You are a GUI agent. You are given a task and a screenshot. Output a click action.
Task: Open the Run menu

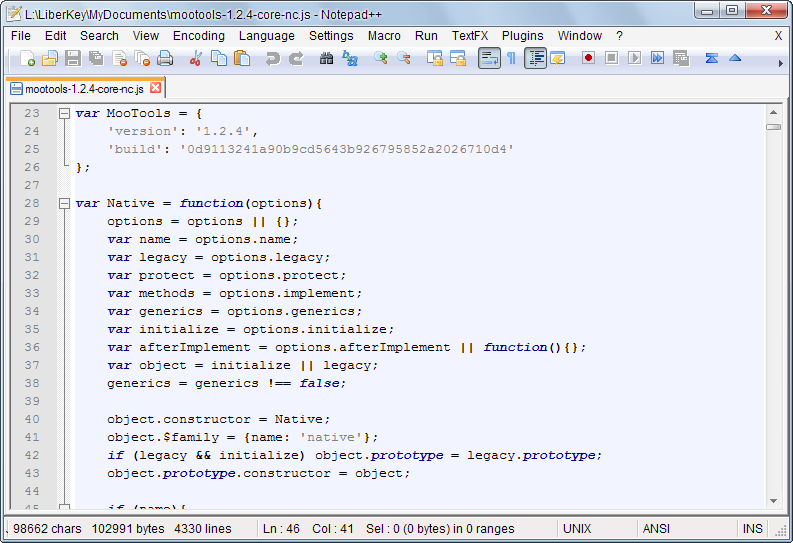pyautogui.click(x=426, y=36)
